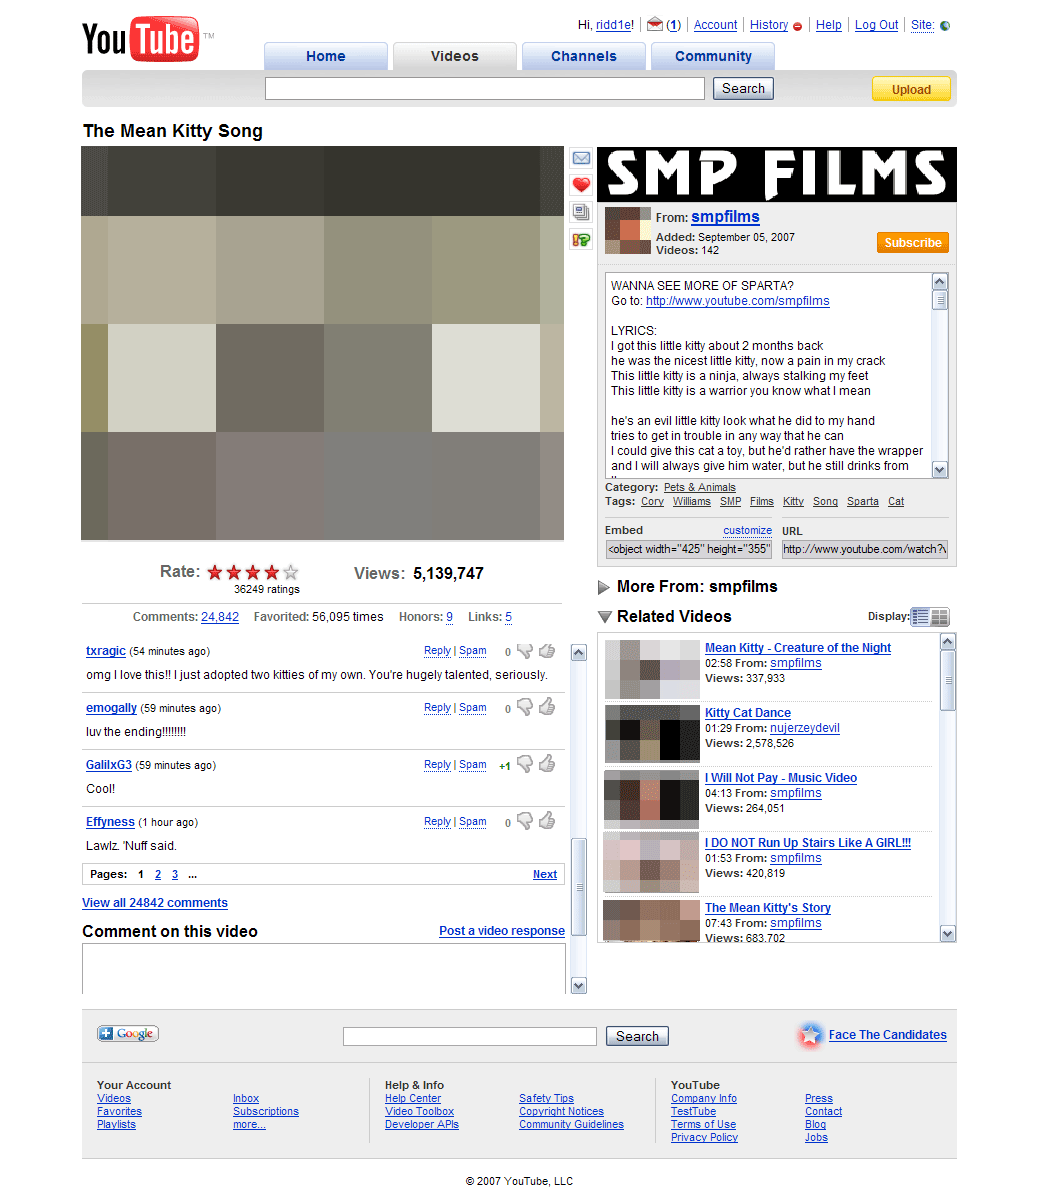Click the Face The Candidates star icon
This screenshot has height=1203, width=1040.
[x=810, y=1035]
